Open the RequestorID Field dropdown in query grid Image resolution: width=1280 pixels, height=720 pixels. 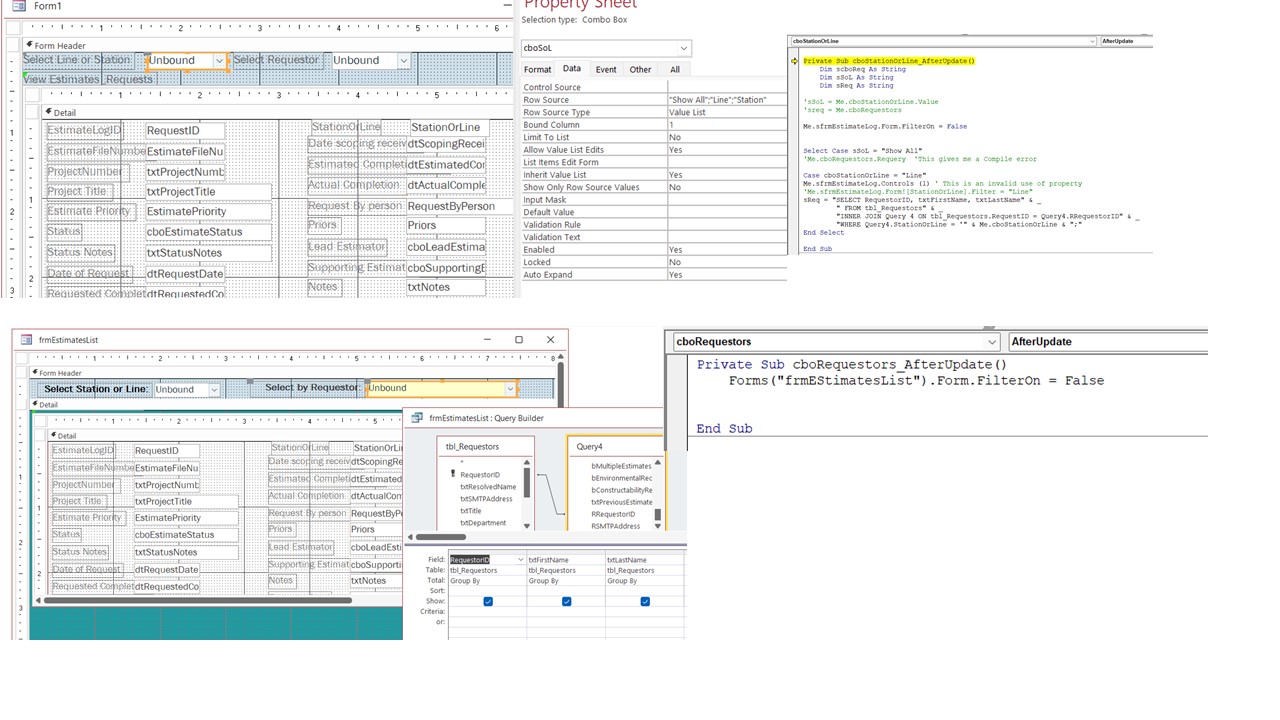click(x=519, y=560)
